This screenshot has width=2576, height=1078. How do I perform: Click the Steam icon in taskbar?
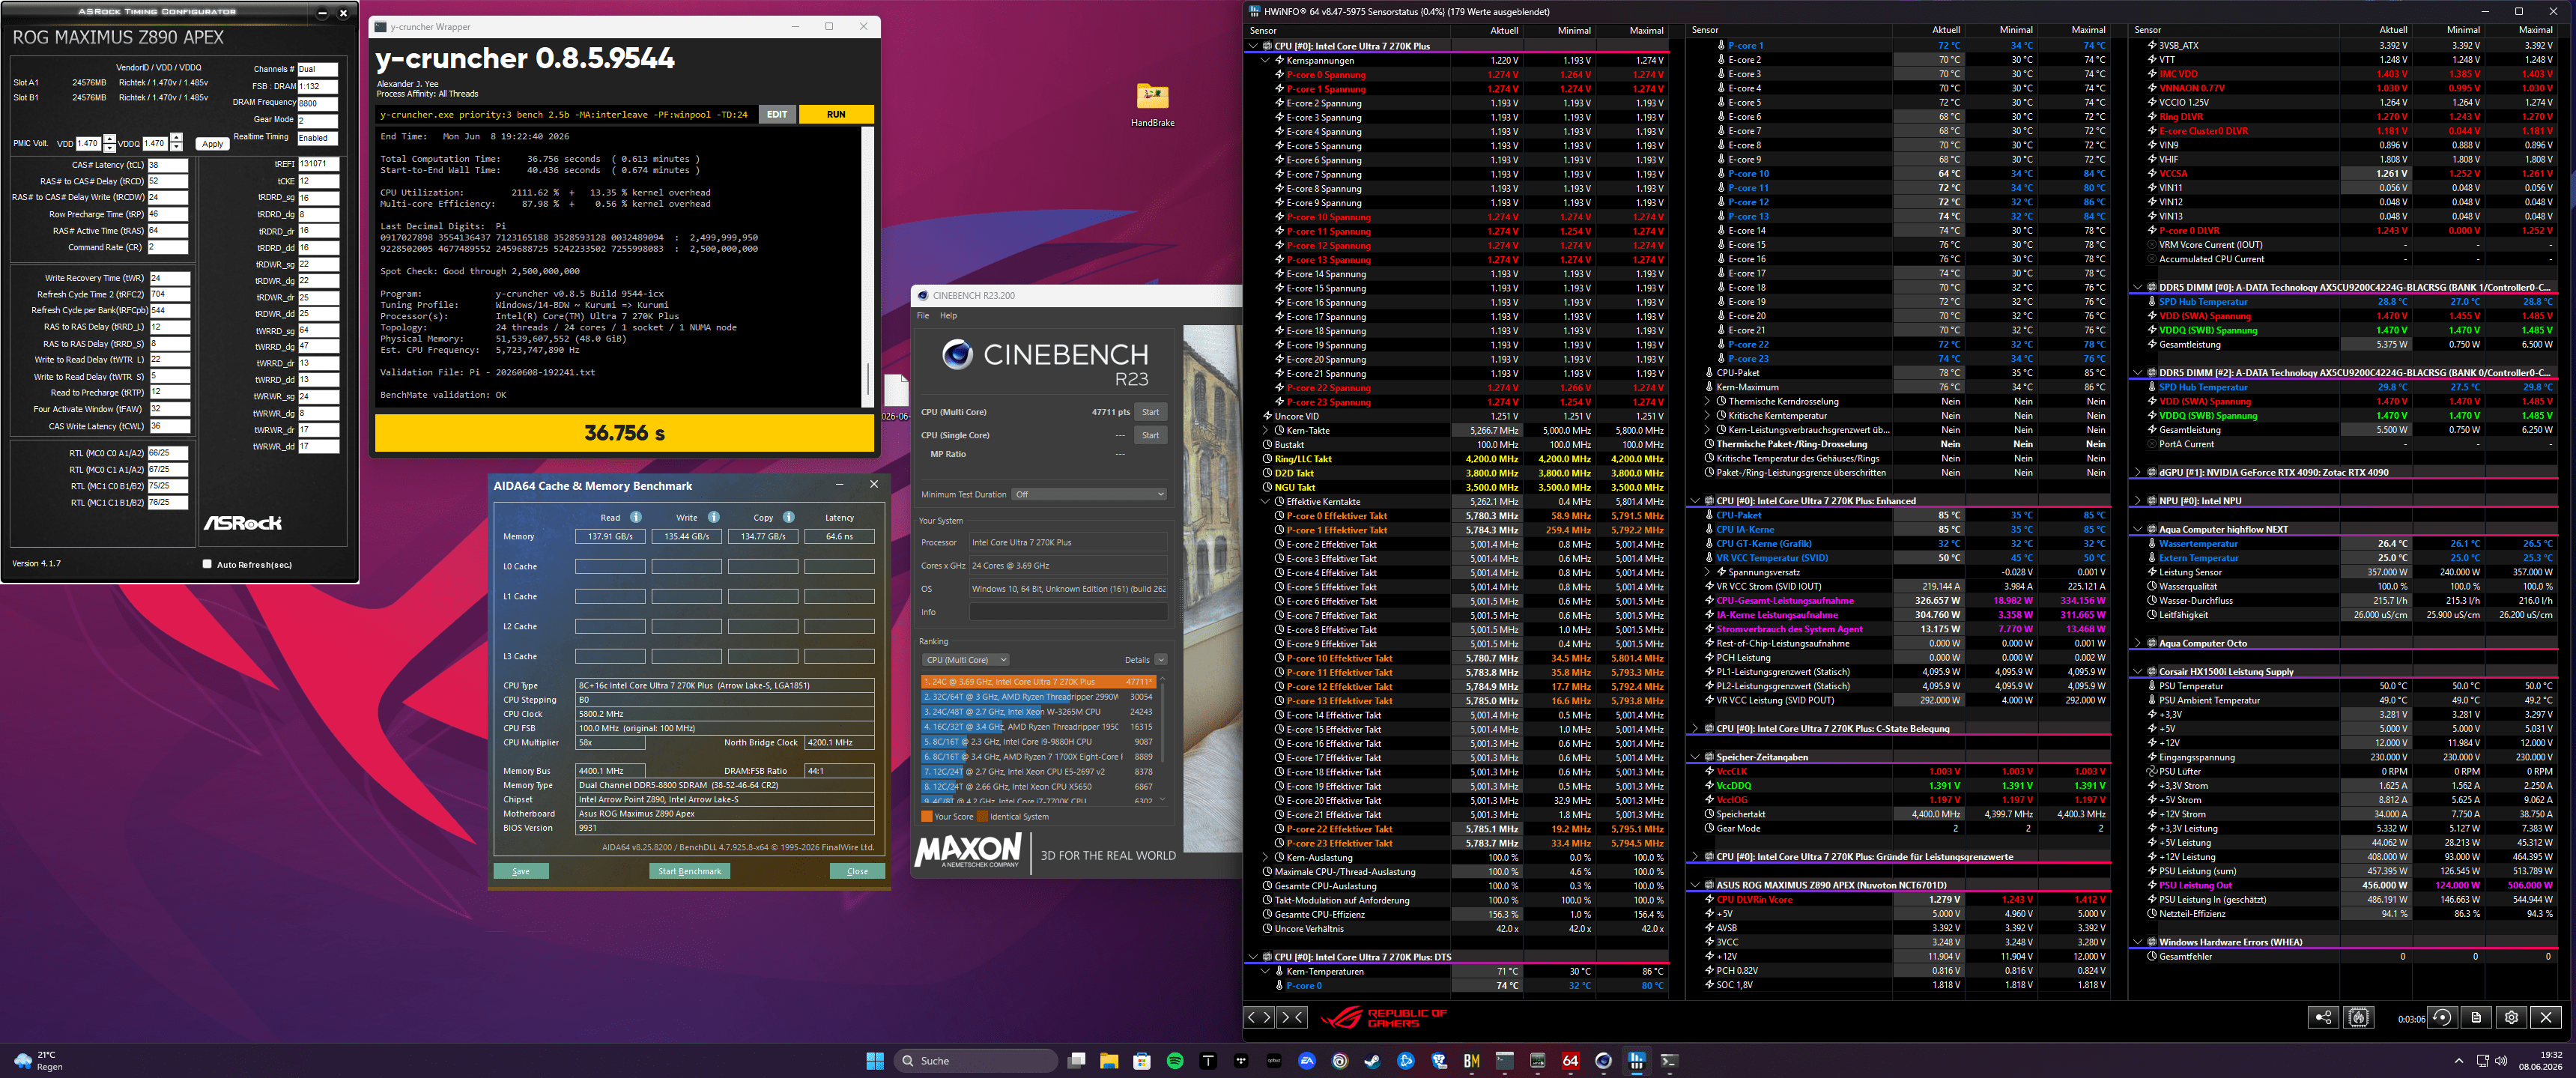pyautogui.click(x=1372, y=1060)
